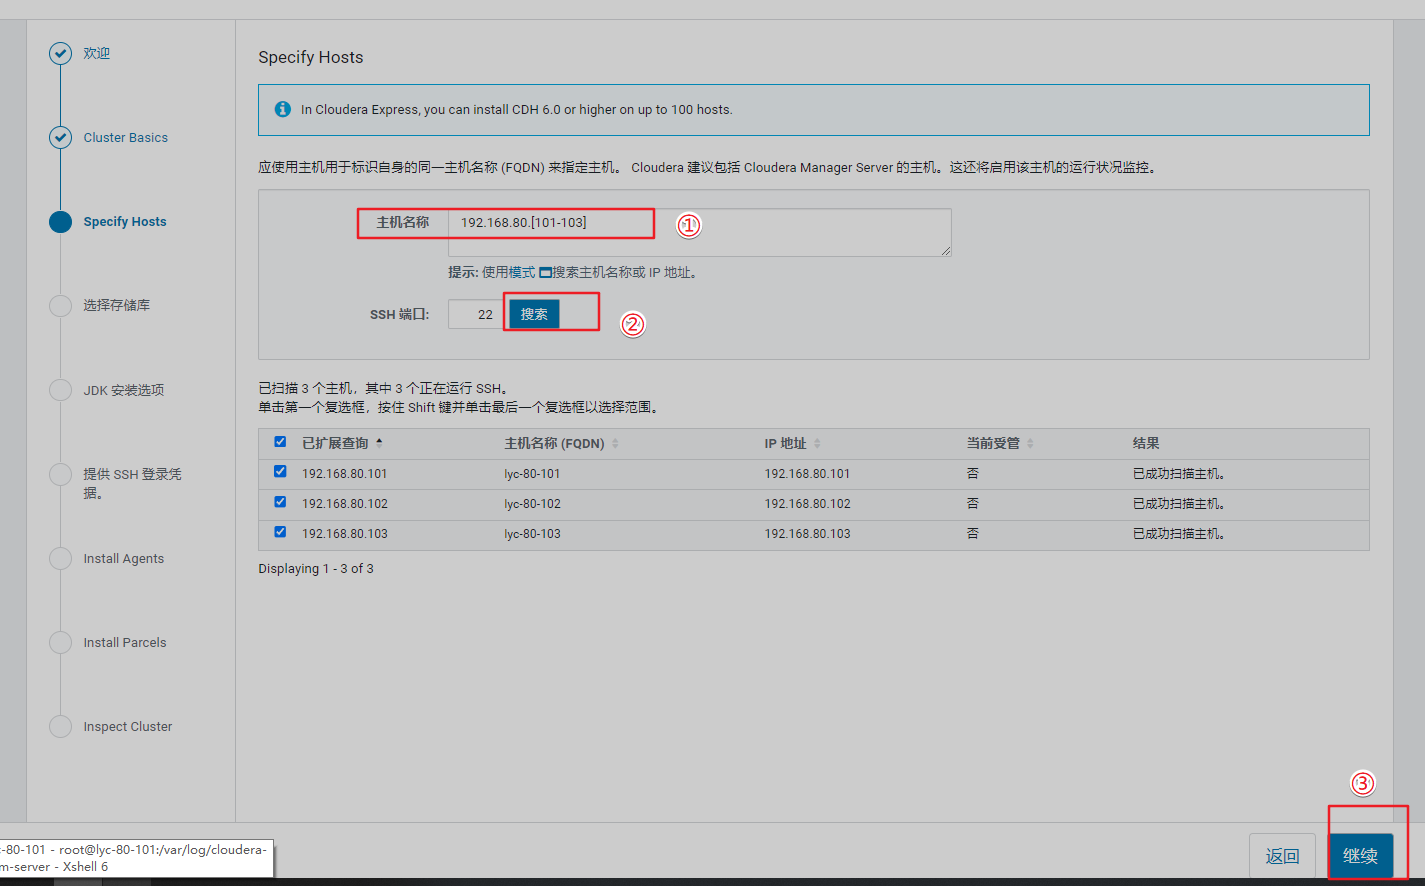Click the Xshell 6 taskbar tooltip
The height and width of the screenshot is (886, 1425).
pyautogui.click(x=135, y=858)
